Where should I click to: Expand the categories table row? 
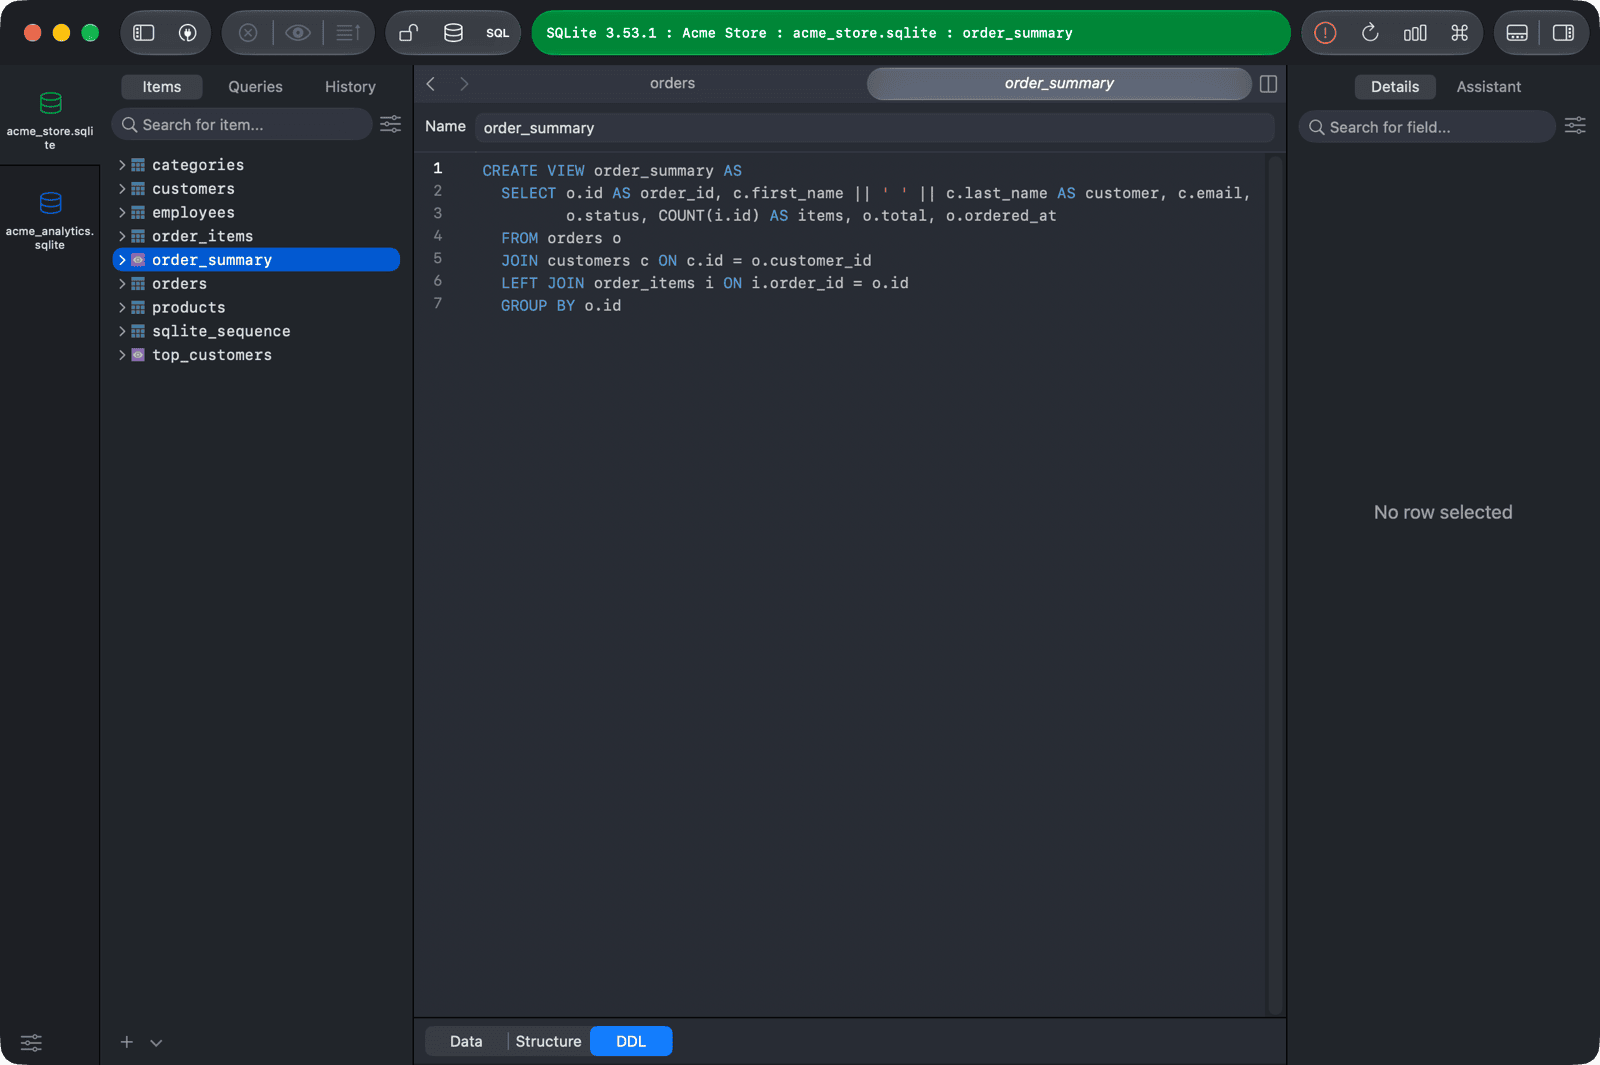[x=122, y=165]
